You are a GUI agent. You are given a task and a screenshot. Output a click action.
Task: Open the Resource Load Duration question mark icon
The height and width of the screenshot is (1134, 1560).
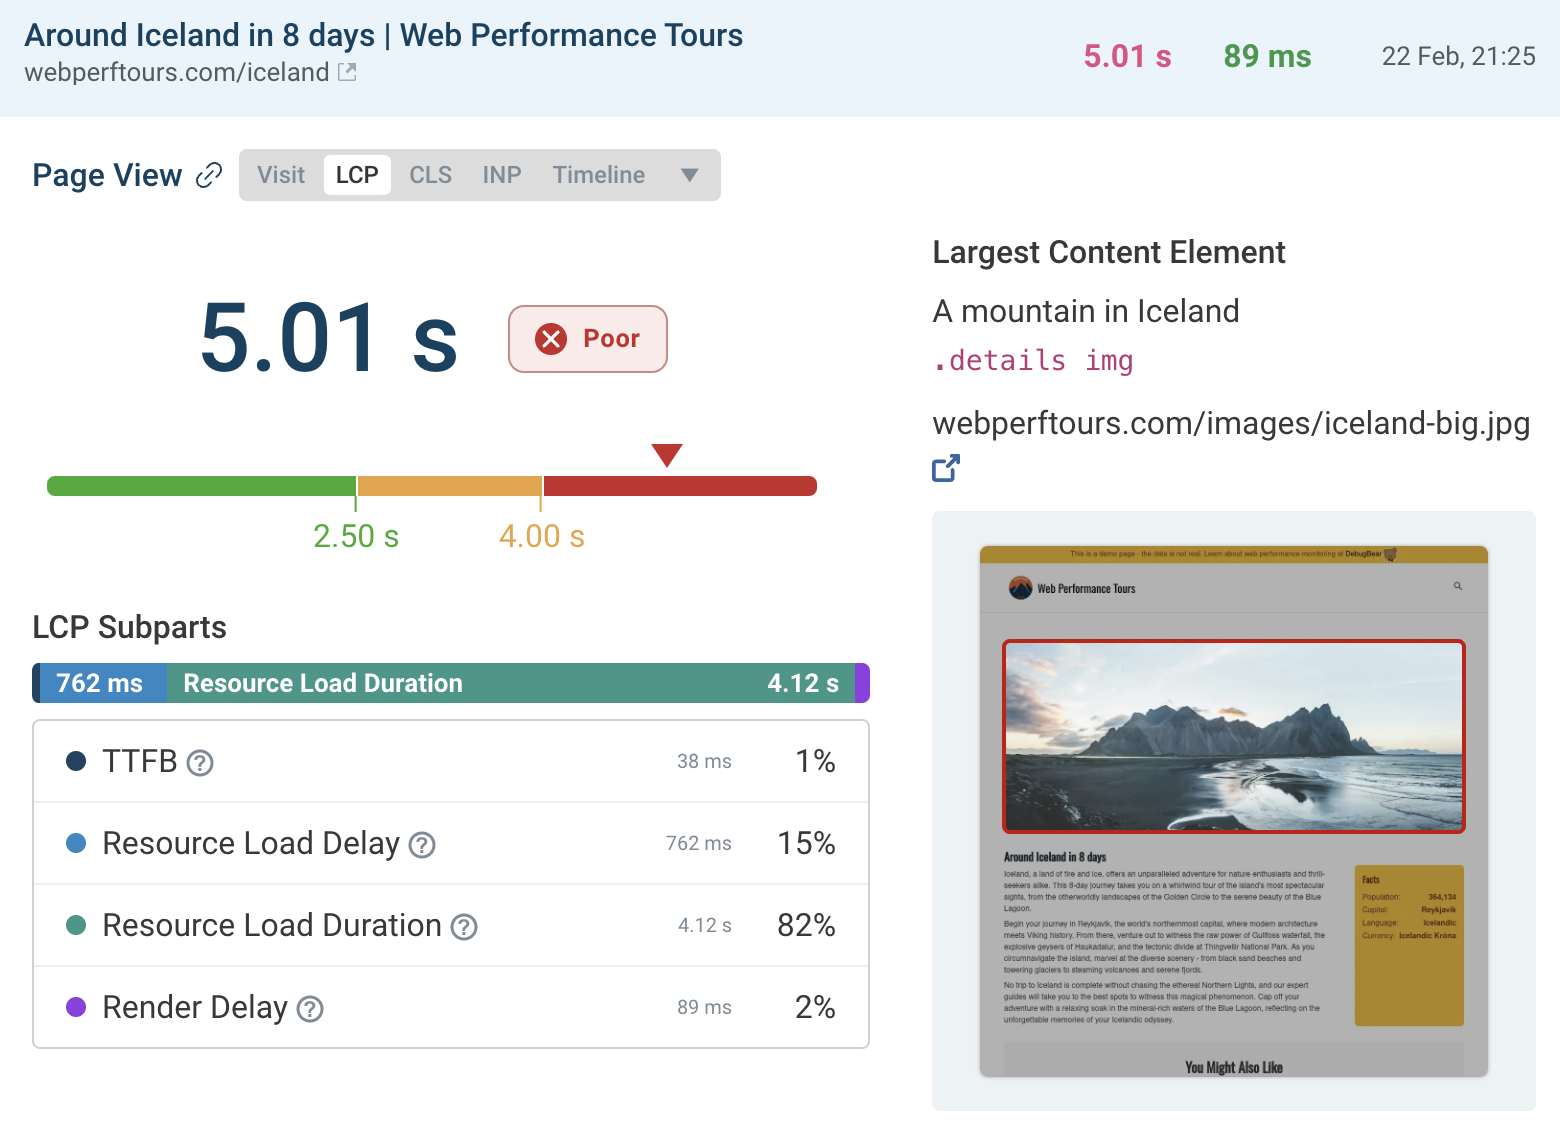click(464, 927)
